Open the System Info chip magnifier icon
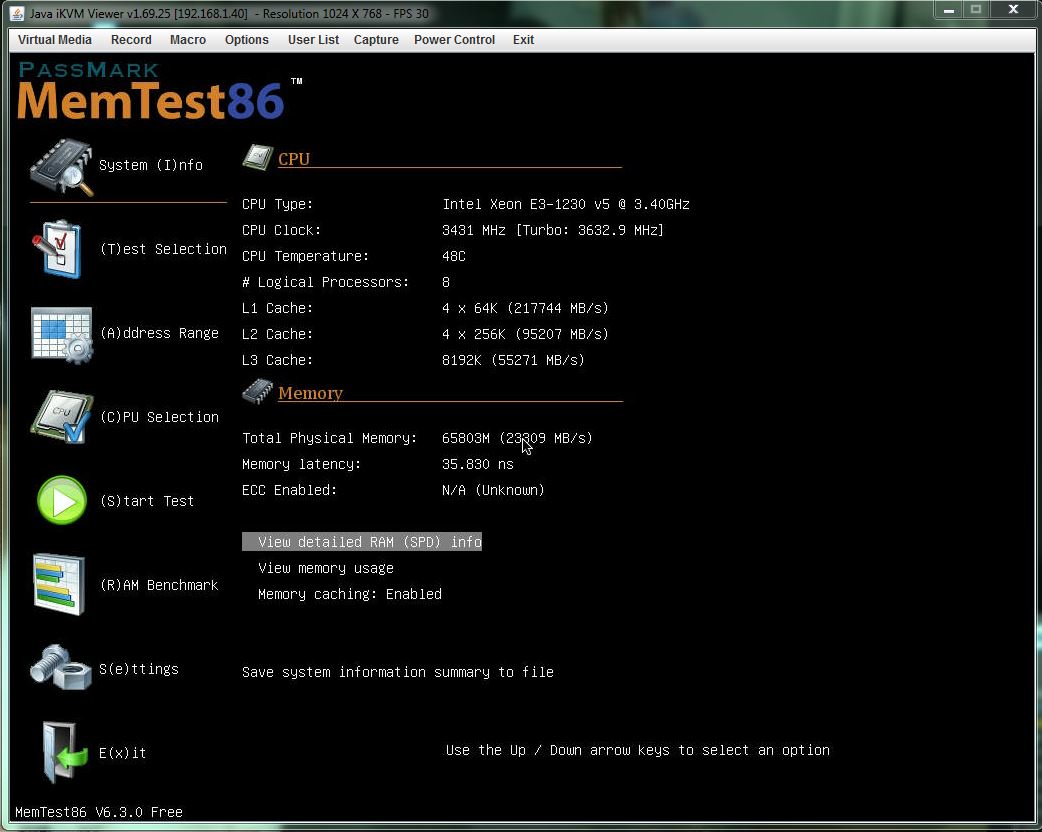 click(x=61, y=167)
